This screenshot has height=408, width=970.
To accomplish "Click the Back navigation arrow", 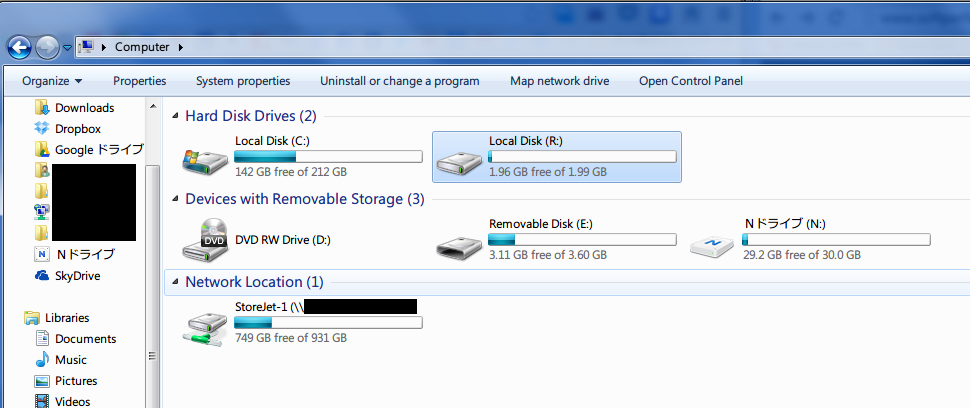I will pyautogui.click(x=19, y=47).
